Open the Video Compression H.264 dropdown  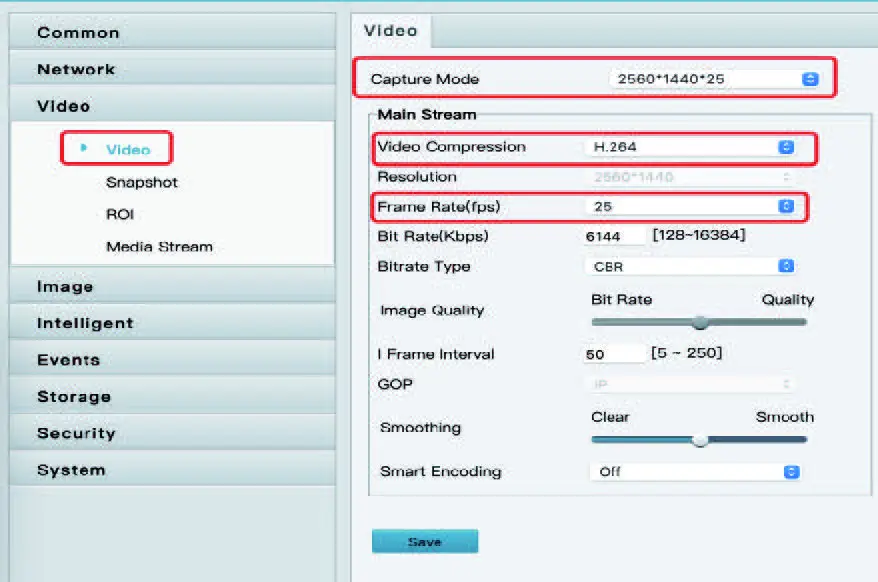690,147
